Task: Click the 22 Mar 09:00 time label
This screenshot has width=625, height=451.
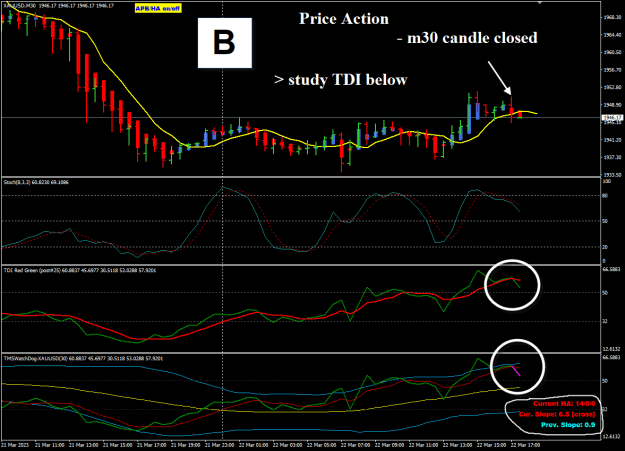Action: point(389,445)
